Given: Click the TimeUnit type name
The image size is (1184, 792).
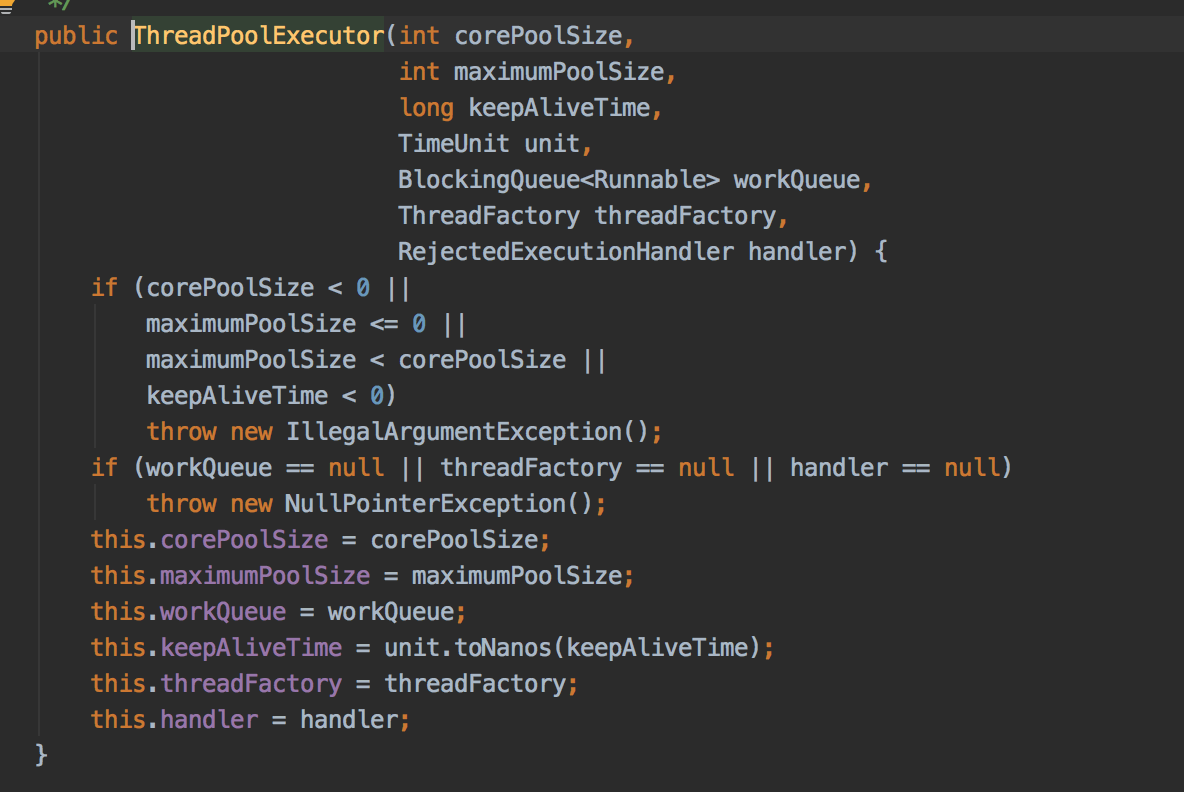Looking at the screenshot, I should pos(454,144).
